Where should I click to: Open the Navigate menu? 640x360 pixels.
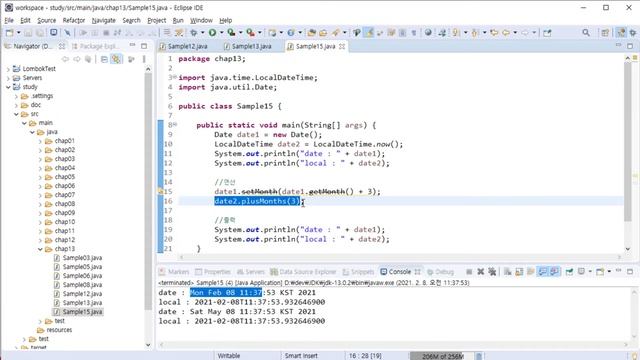pyautogui.click(x=103, y=20)
